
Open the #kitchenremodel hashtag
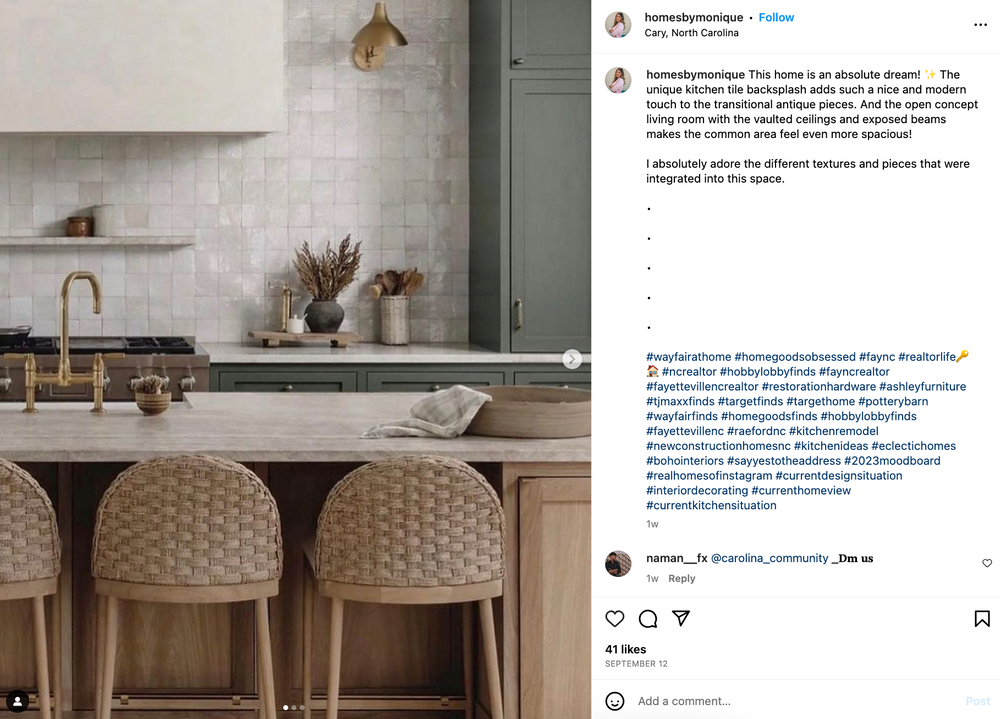click(834, 431)
